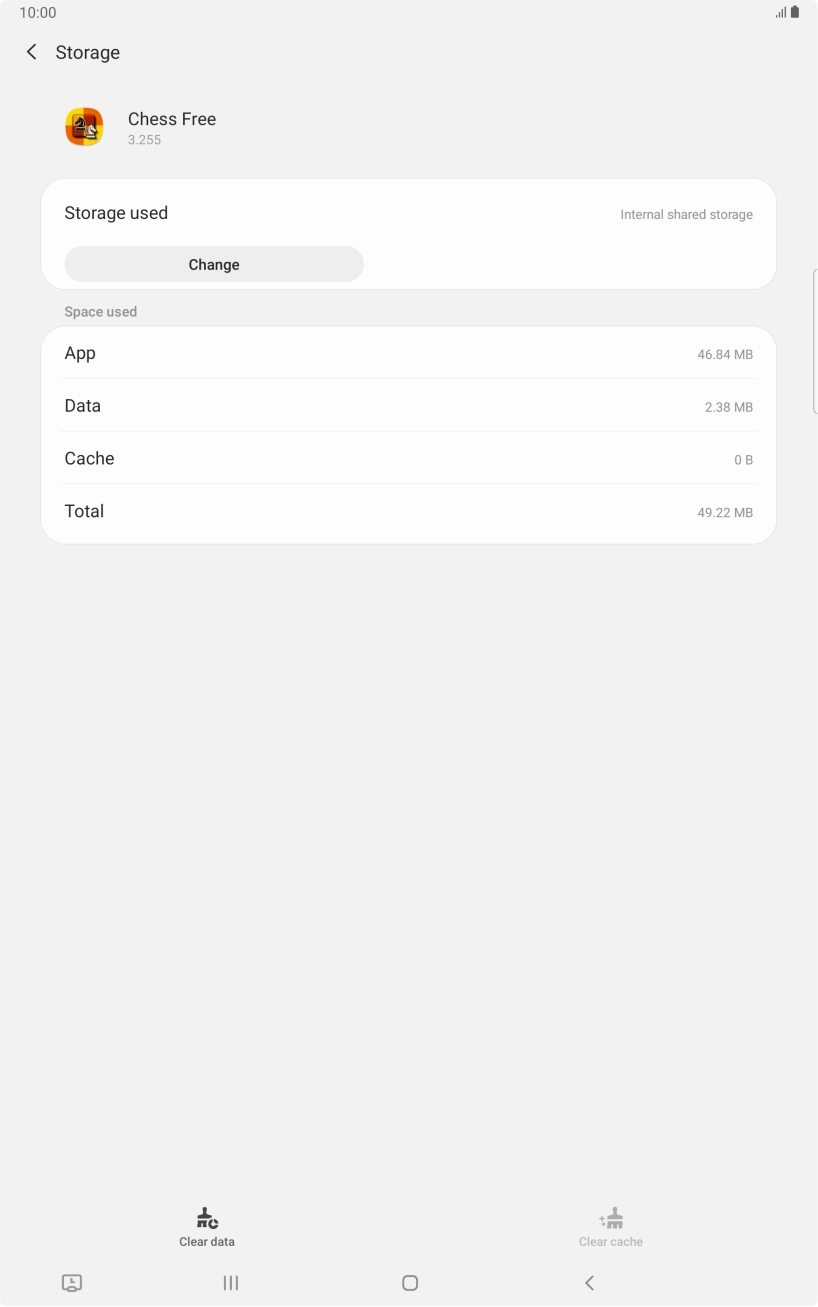Activate the Clear cache action
This screenshot has height=1307, width=818.
(610, 1226)
